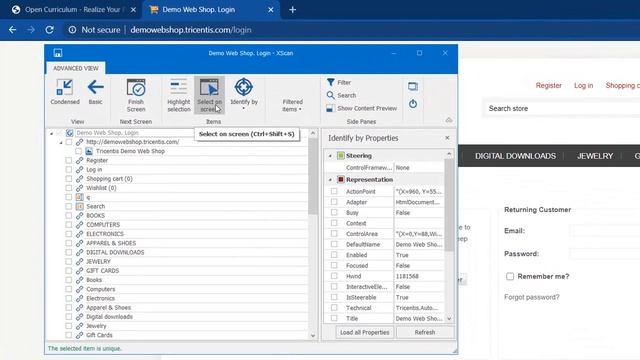Image resolution: width=640 pixels, height=360 pixels.
Task: Click the Register link on the web page
Action: tap(549, 85)
